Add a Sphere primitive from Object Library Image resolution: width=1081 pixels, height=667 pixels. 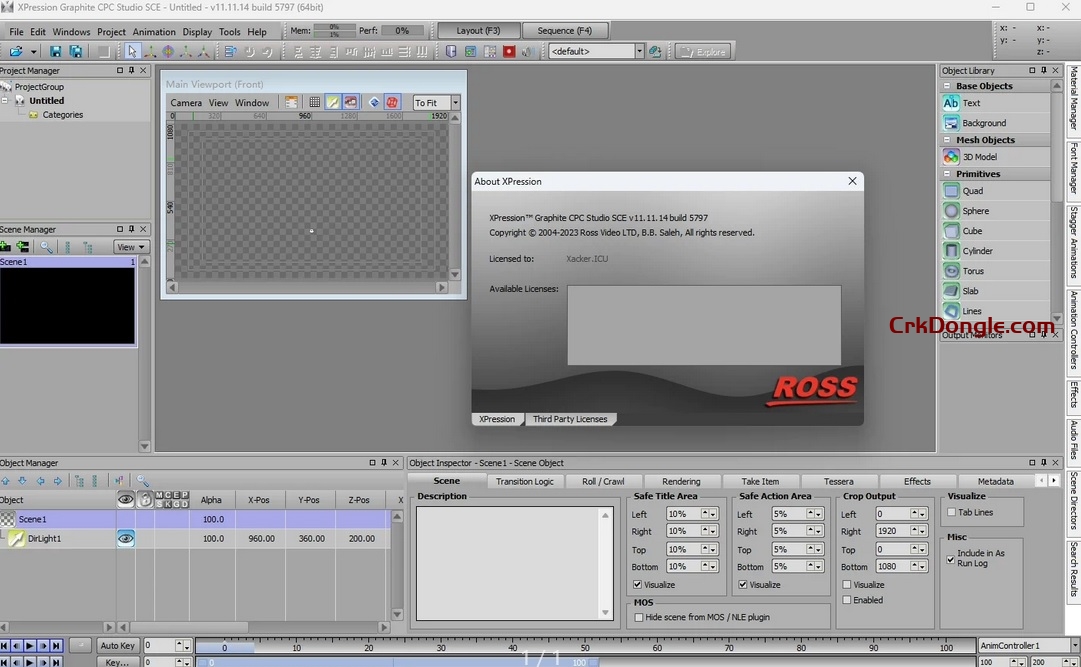tap(970, 210)
